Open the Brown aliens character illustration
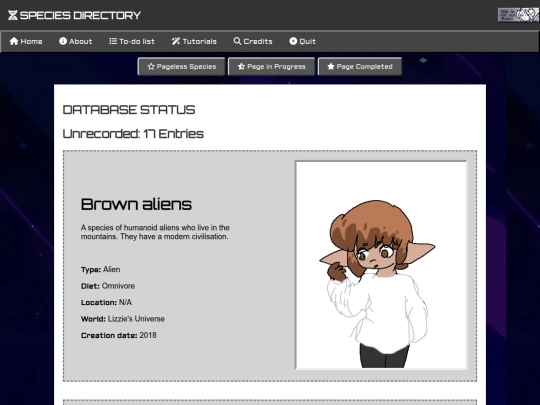Image resolution: width=540 pixels, height=405 pixels. [x=382, y=265]
